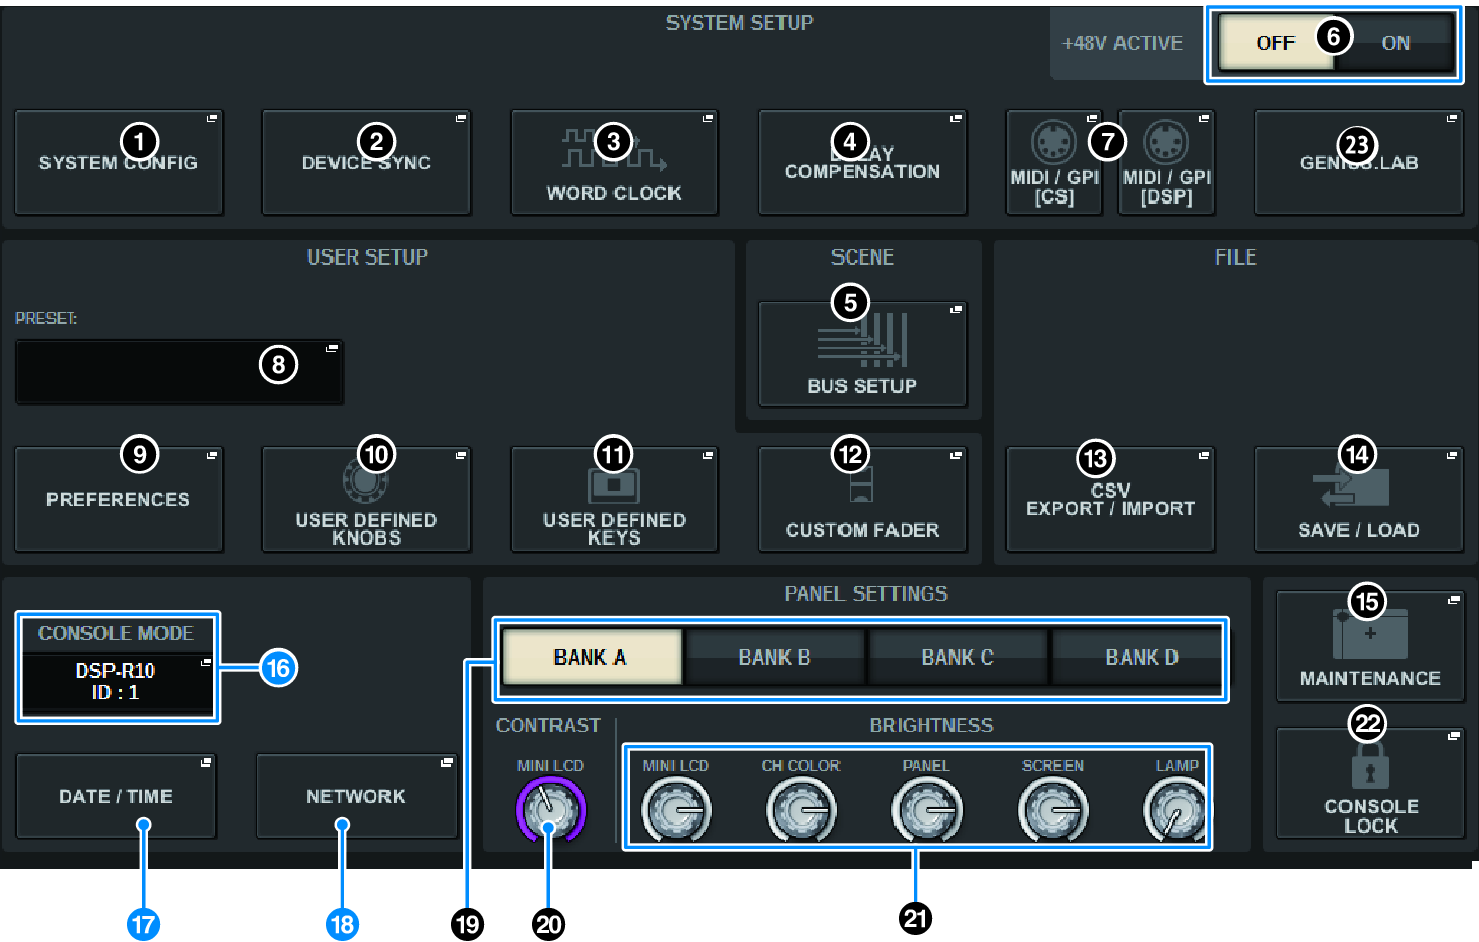Image resolution: width=1479 pixels, height=942 pixels.
Task: Open the SAVE/LOAD file popup
Action: (x=1358, y=499)
